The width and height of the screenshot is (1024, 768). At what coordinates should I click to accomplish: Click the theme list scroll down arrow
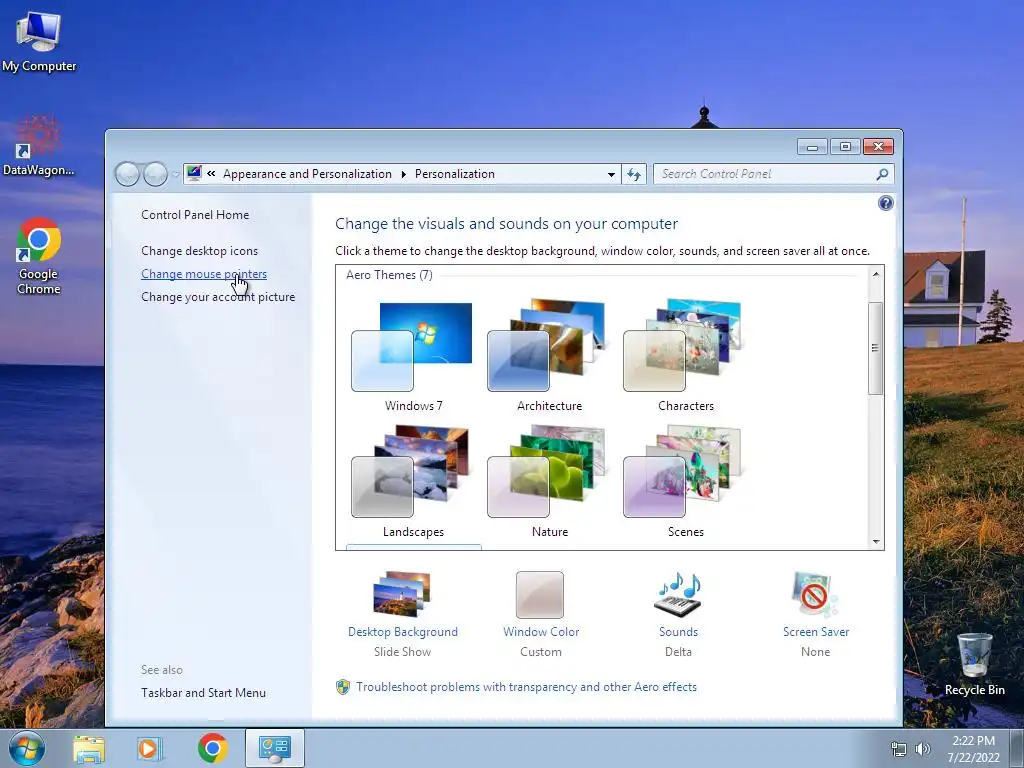coord(876,541)
